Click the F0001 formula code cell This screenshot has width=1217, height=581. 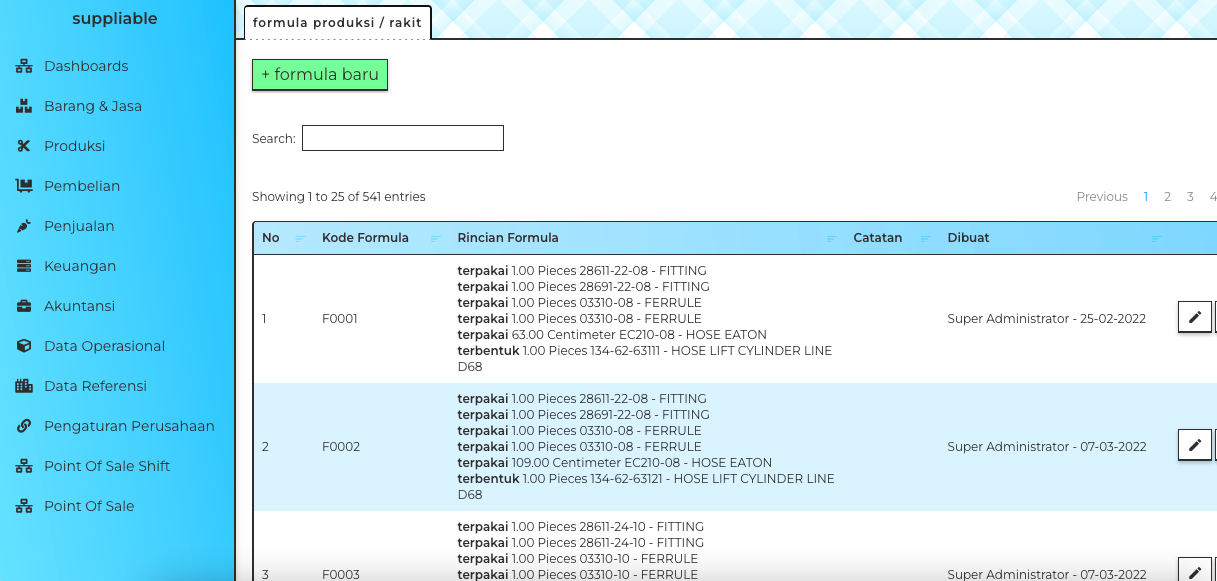click(340, 319)
